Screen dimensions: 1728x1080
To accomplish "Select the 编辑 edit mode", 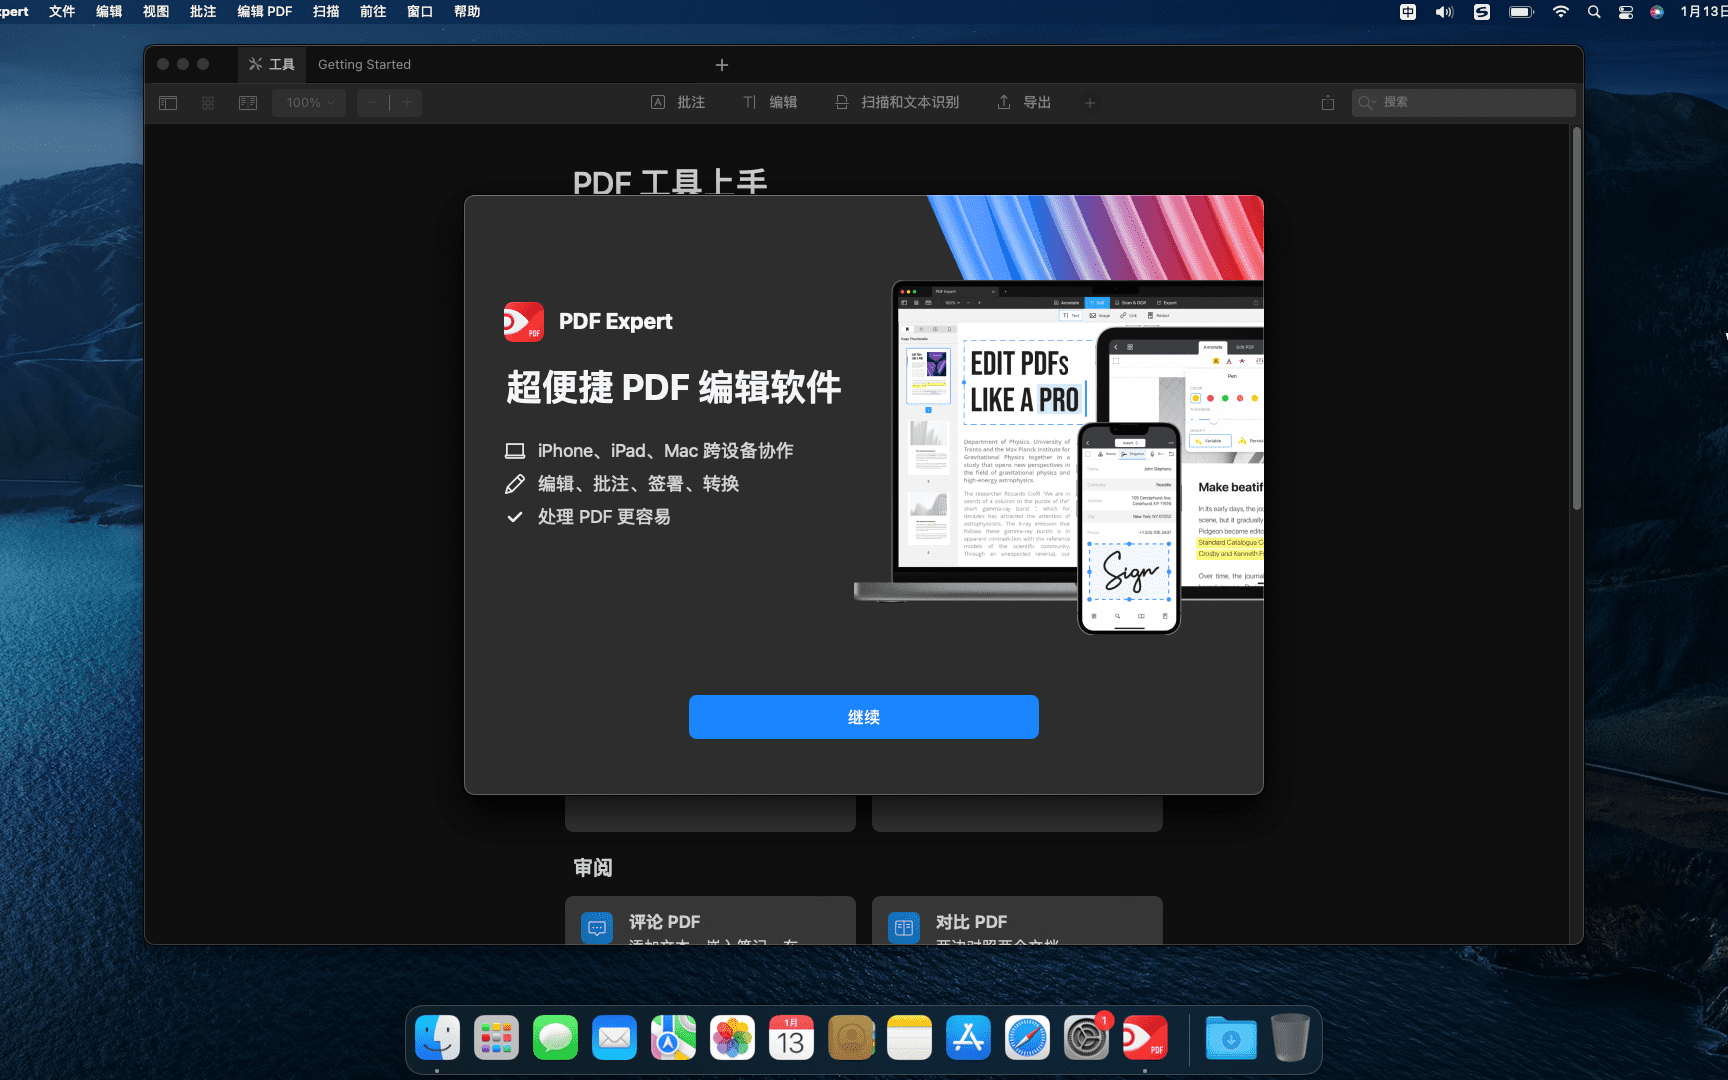I will click(x=770, y=102).
